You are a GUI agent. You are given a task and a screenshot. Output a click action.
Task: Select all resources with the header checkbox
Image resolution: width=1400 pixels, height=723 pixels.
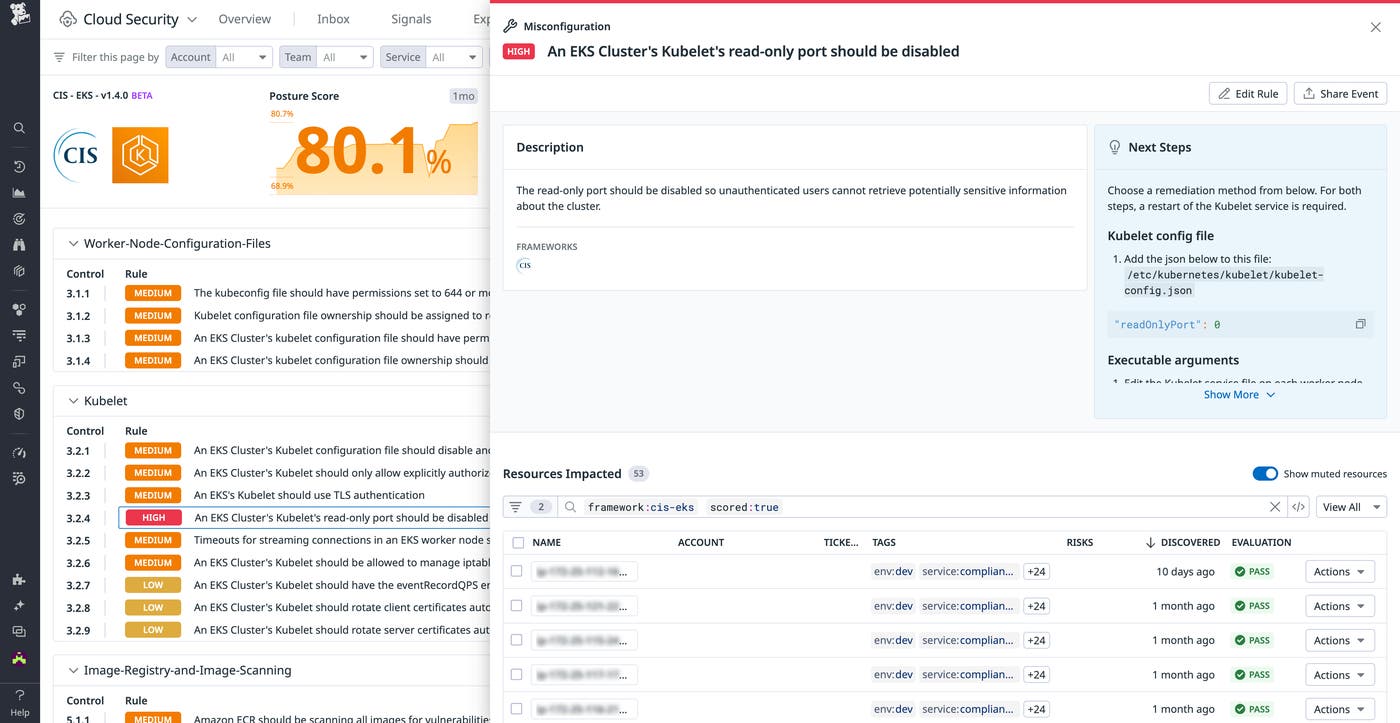(516, 542)
